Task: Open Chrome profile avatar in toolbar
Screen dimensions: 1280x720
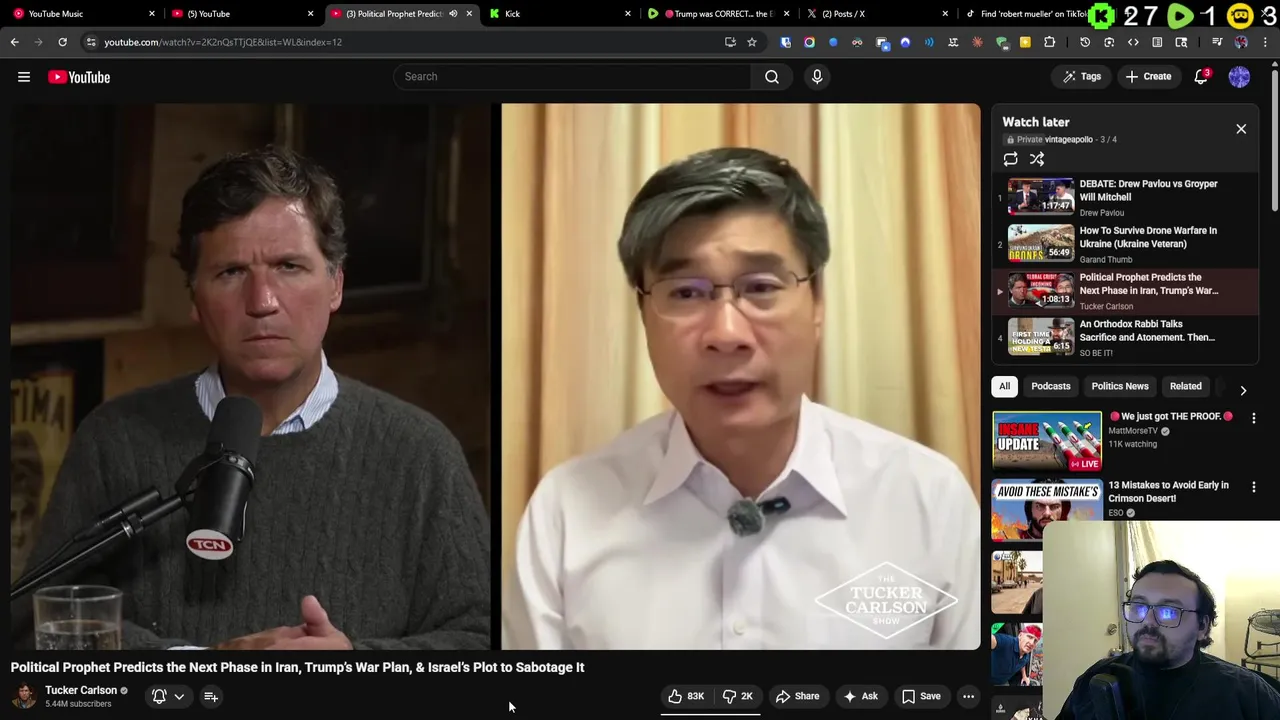Action: coord(1241,42)
